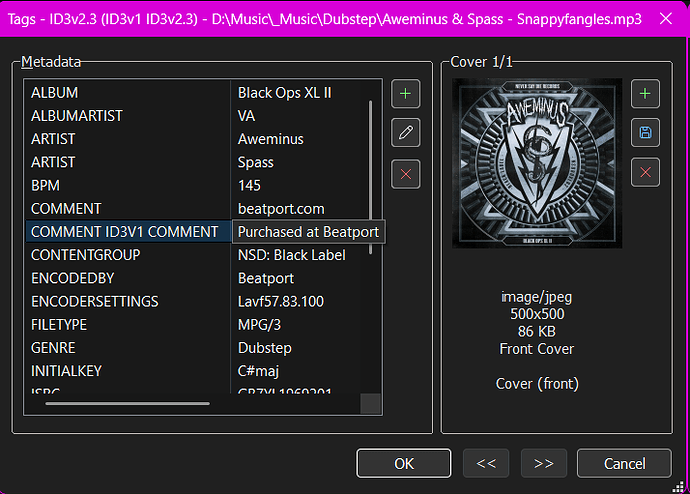Screen dimensions: 690x494
Task: Close the Tags dialog window
Action: (x=666, y=18)
